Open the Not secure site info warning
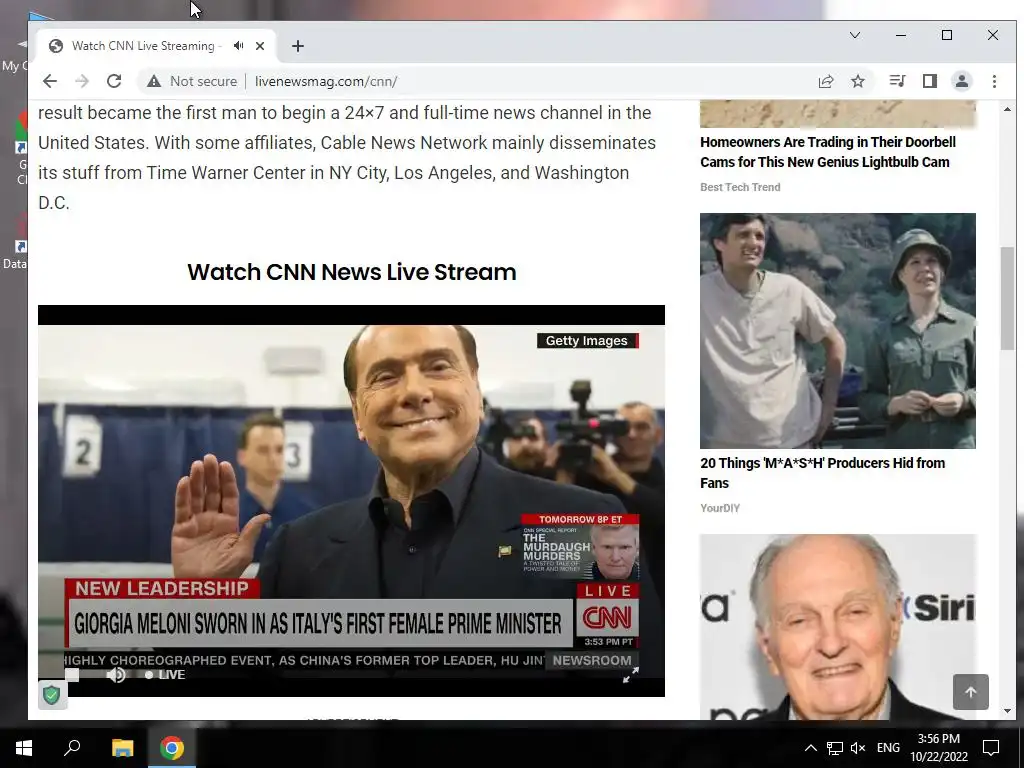1024x768 pixels. pyautogui.click(x=191, y=81)
